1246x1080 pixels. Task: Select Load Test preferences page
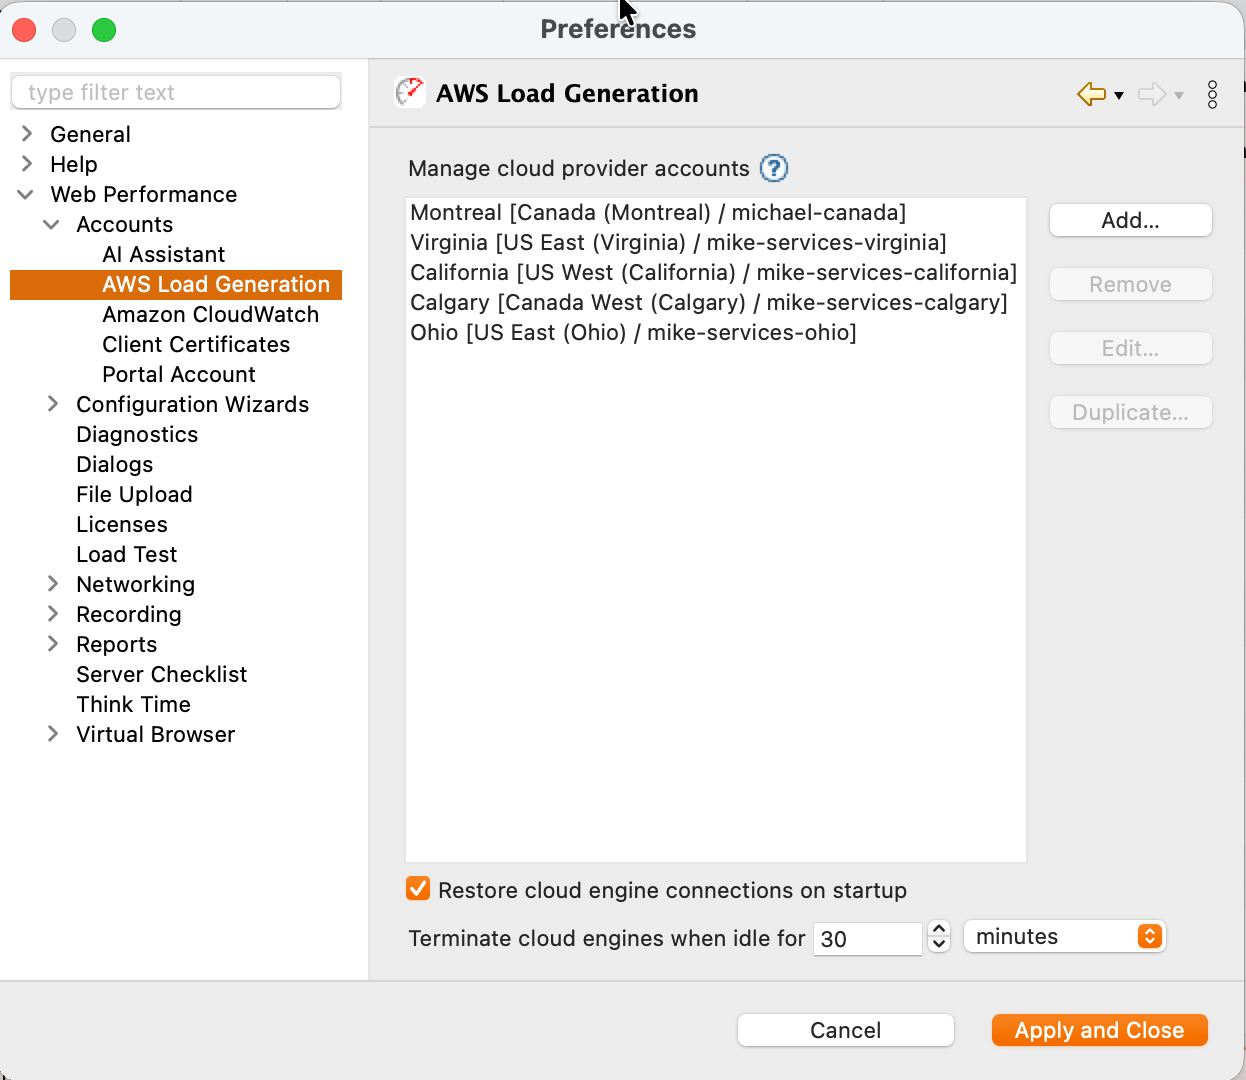[127, 554]
